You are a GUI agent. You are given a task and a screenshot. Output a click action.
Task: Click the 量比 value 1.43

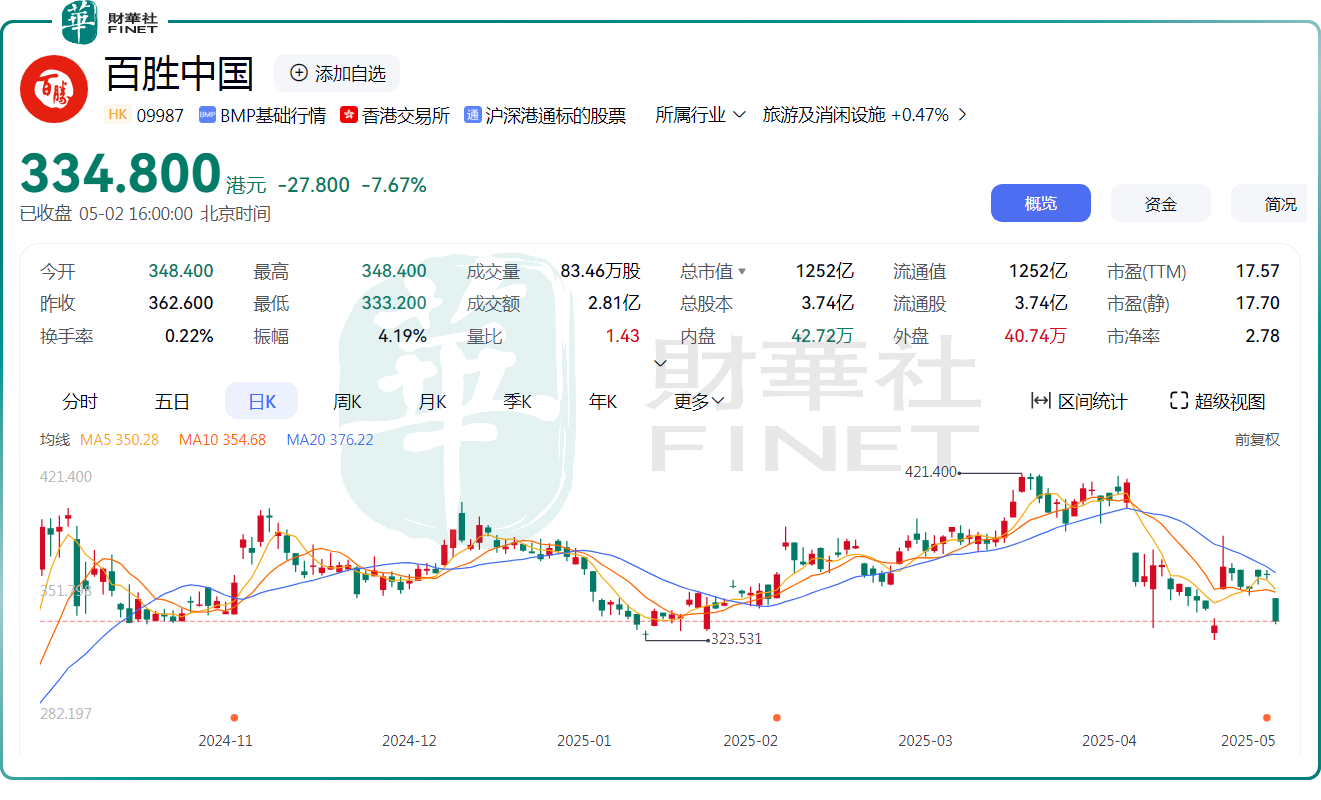point(623,336)
